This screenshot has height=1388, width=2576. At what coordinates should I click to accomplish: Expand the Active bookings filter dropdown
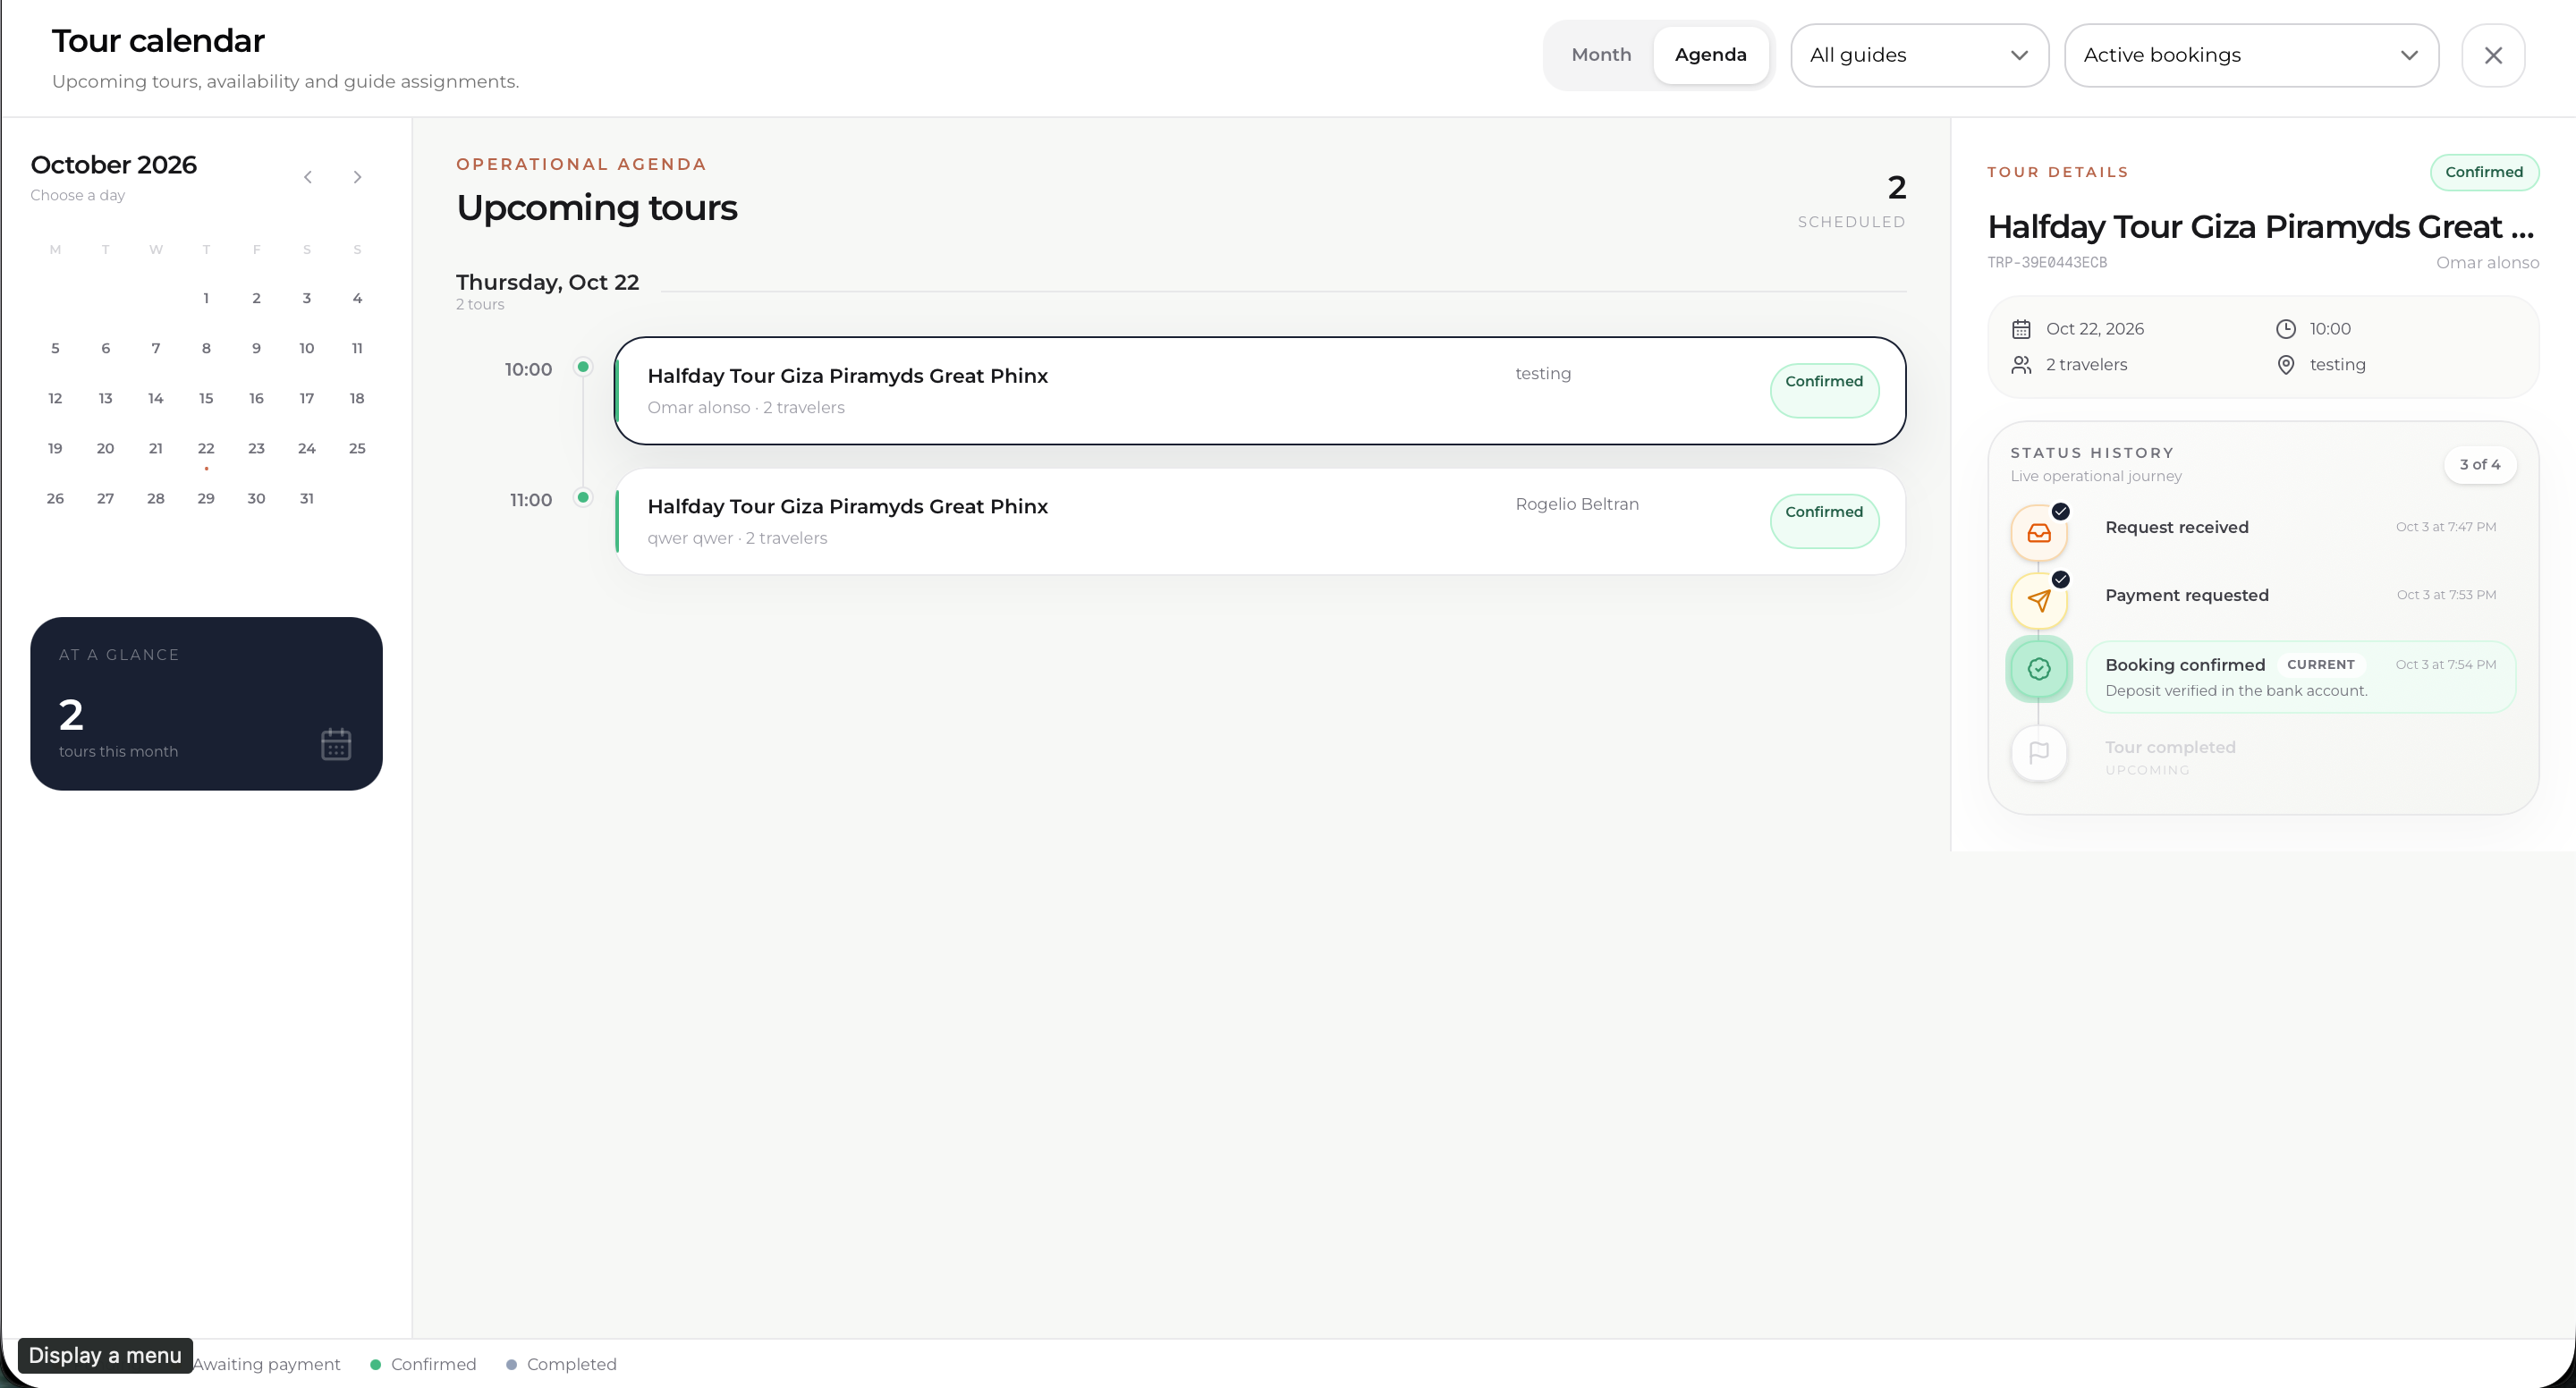2251,55
